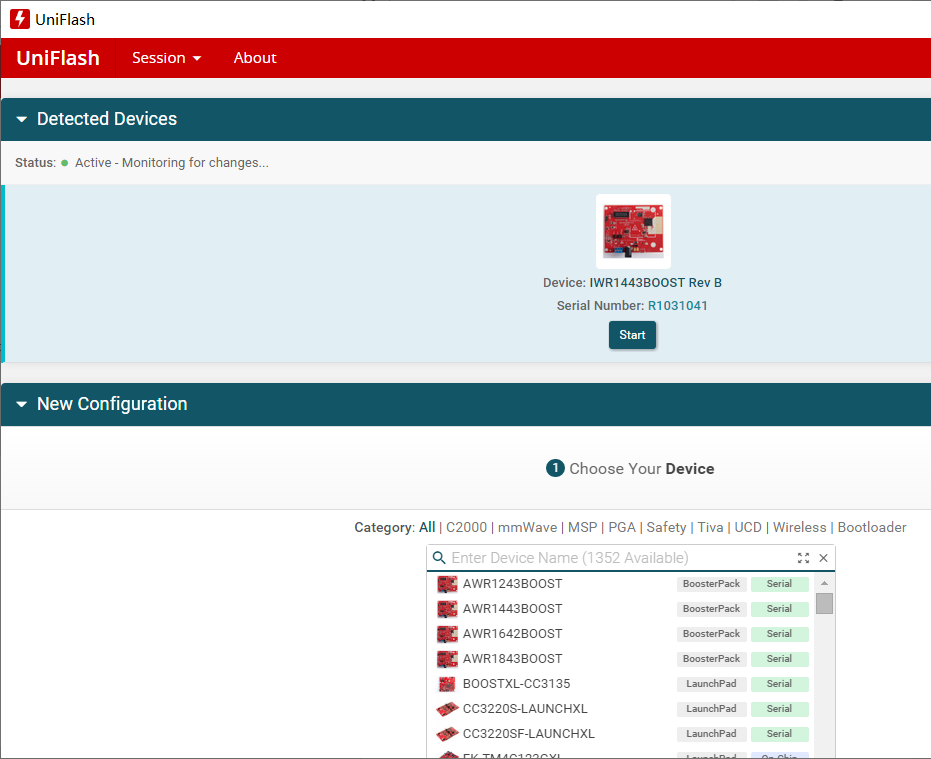931x759 pixels.
Task: Click the X icon to clear device search
Action: coord(824,558)
